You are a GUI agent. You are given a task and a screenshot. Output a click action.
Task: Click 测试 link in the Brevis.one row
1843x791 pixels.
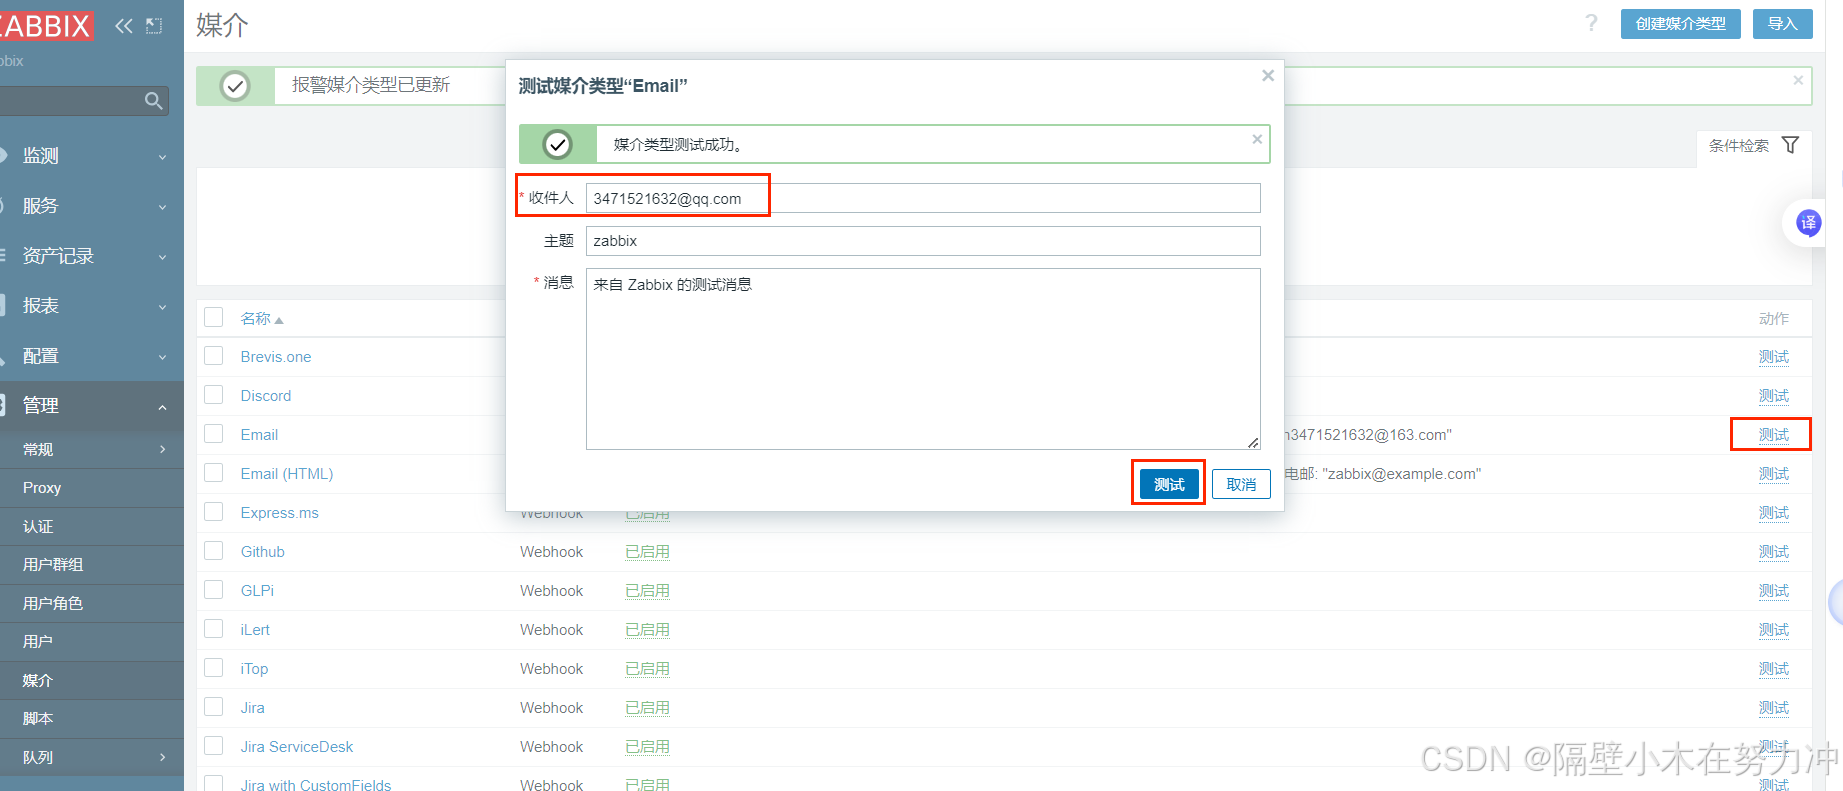(1774, 357)
